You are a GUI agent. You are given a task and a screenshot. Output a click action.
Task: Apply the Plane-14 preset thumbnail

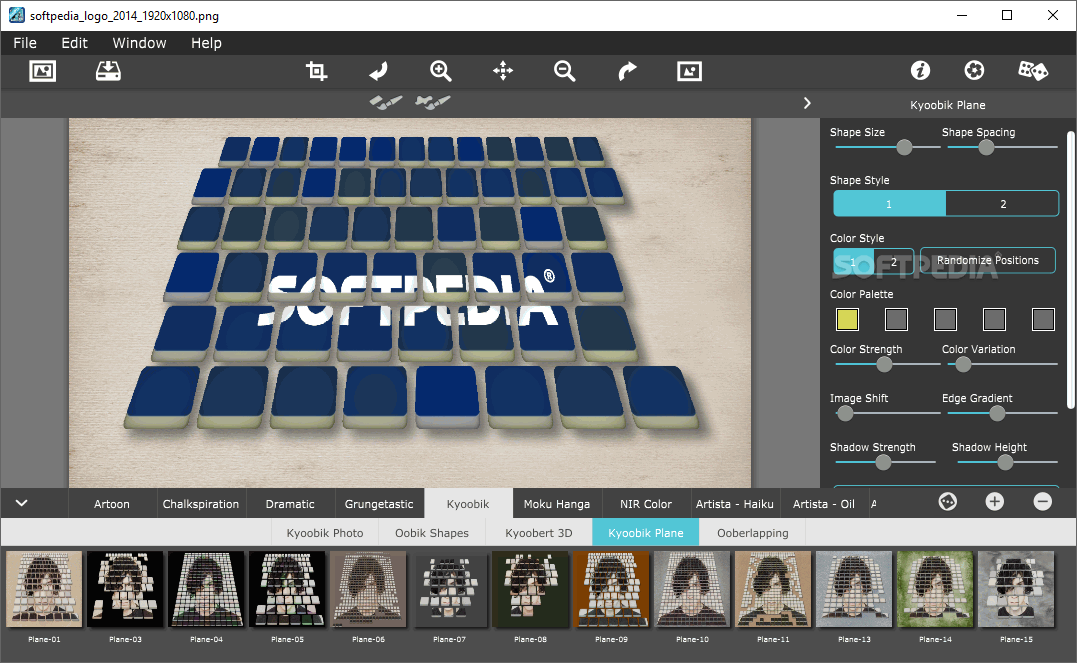935,589
